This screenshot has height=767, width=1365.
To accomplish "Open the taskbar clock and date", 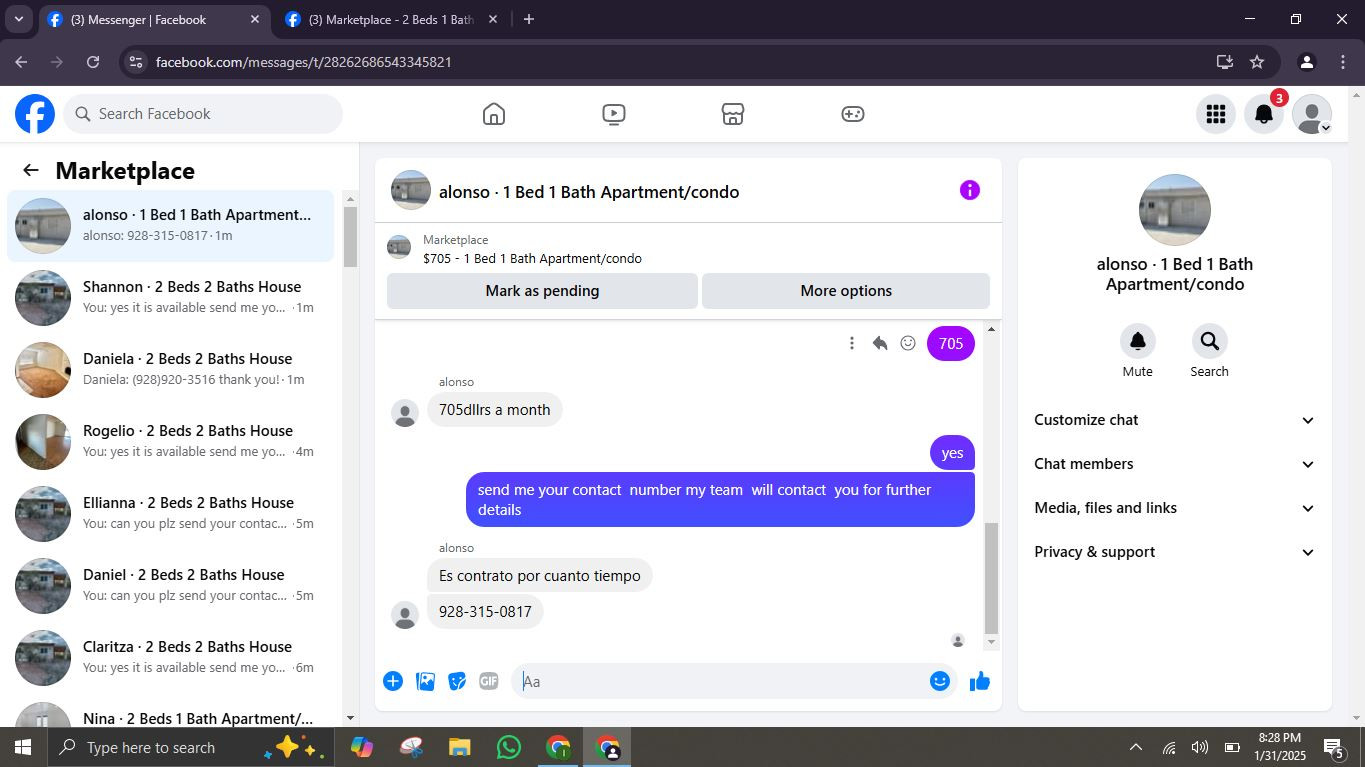I will (1279, 747).
